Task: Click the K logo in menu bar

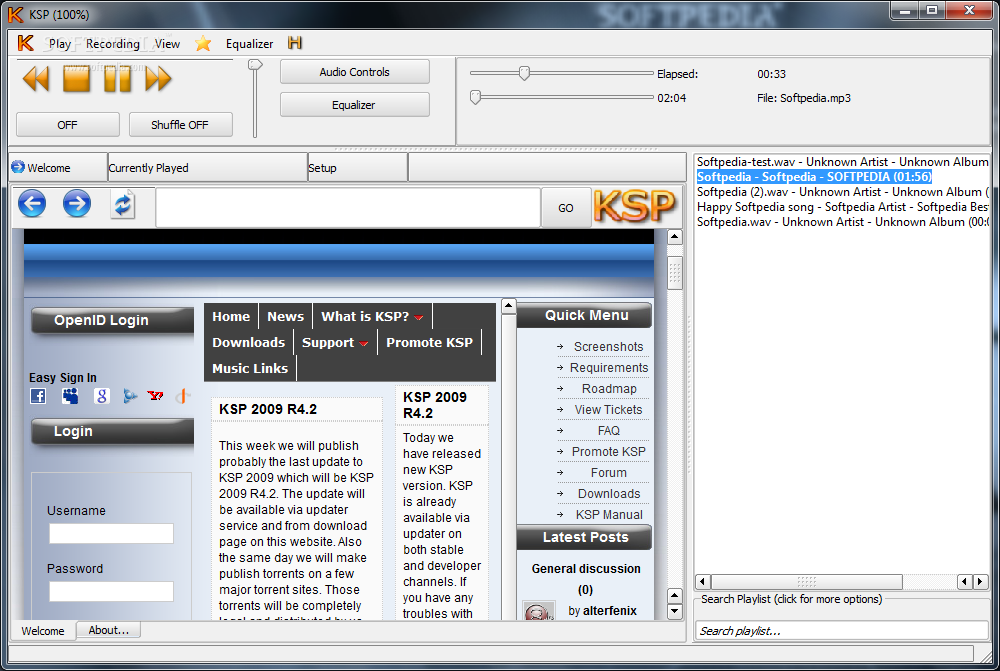Action: pyautogui.click(x=26, y=43)
